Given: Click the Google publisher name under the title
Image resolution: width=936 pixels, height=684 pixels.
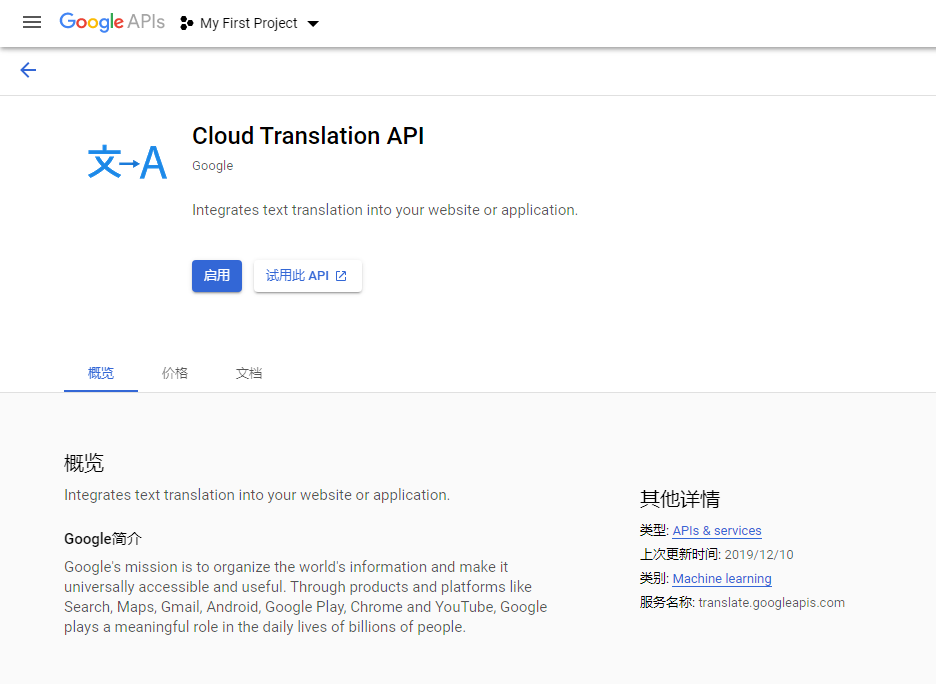Looking at the screenshot, I should (213, 166).
